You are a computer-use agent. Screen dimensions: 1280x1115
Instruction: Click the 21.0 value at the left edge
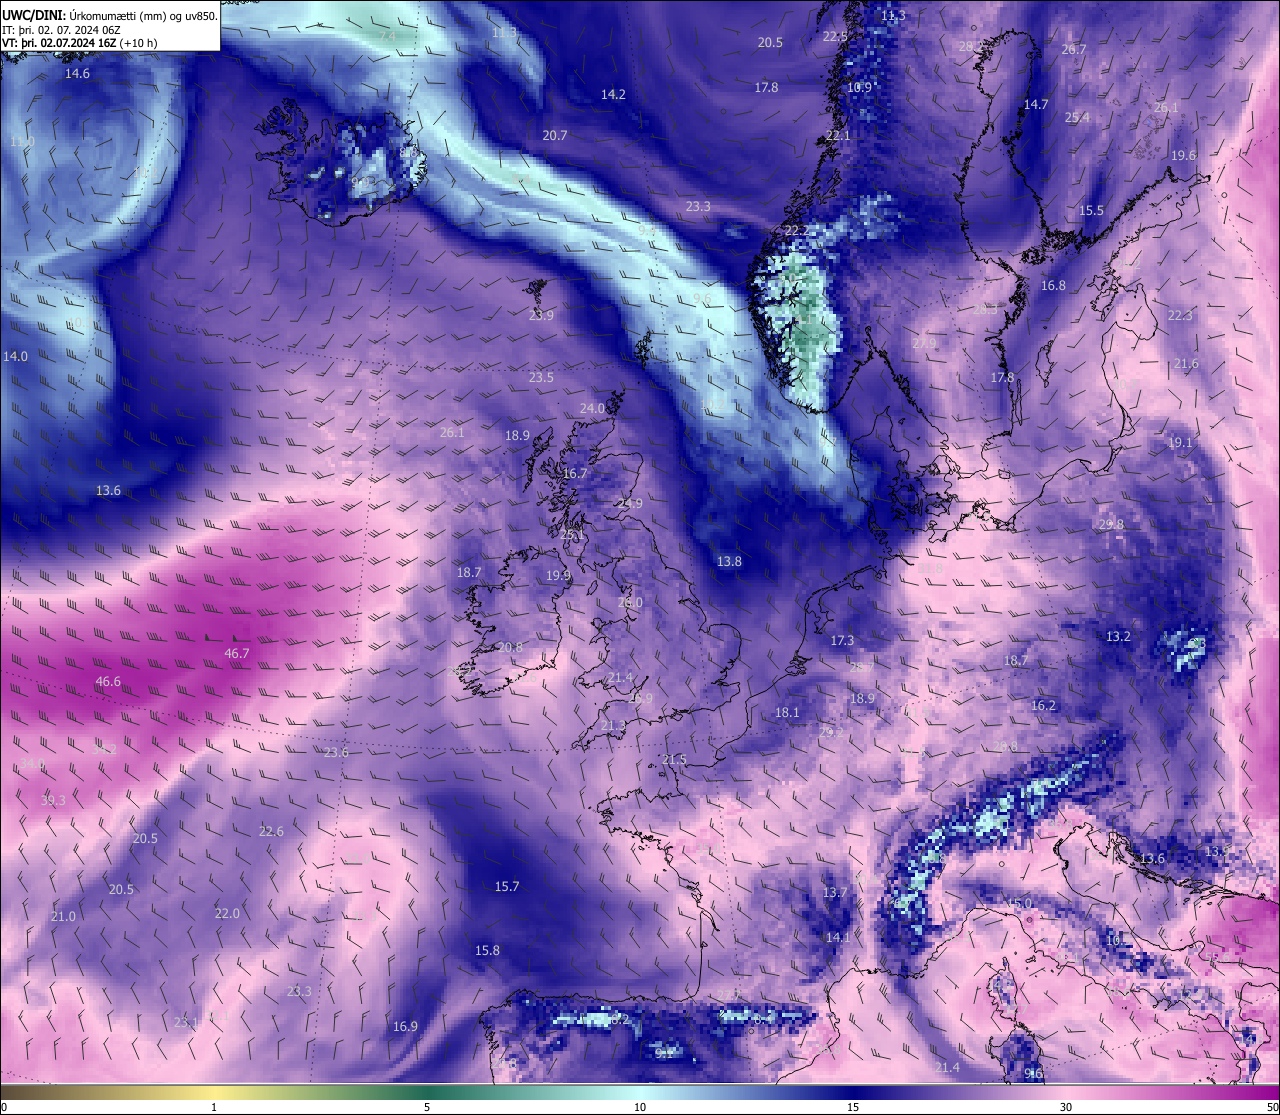(x=63, y=916)
